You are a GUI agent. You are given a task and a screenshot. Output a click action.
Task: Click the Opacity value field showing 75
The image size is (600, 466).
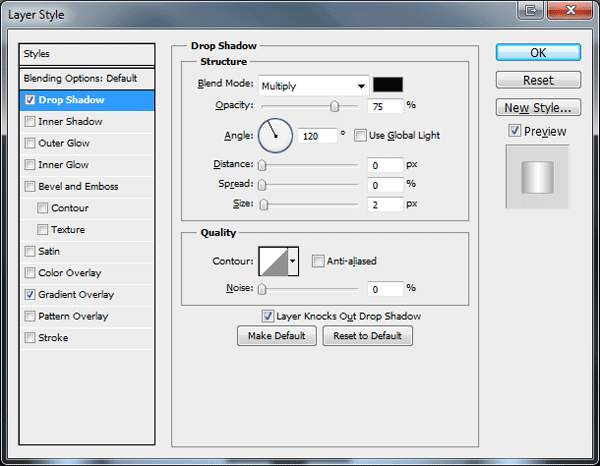[x=385, y=106]
